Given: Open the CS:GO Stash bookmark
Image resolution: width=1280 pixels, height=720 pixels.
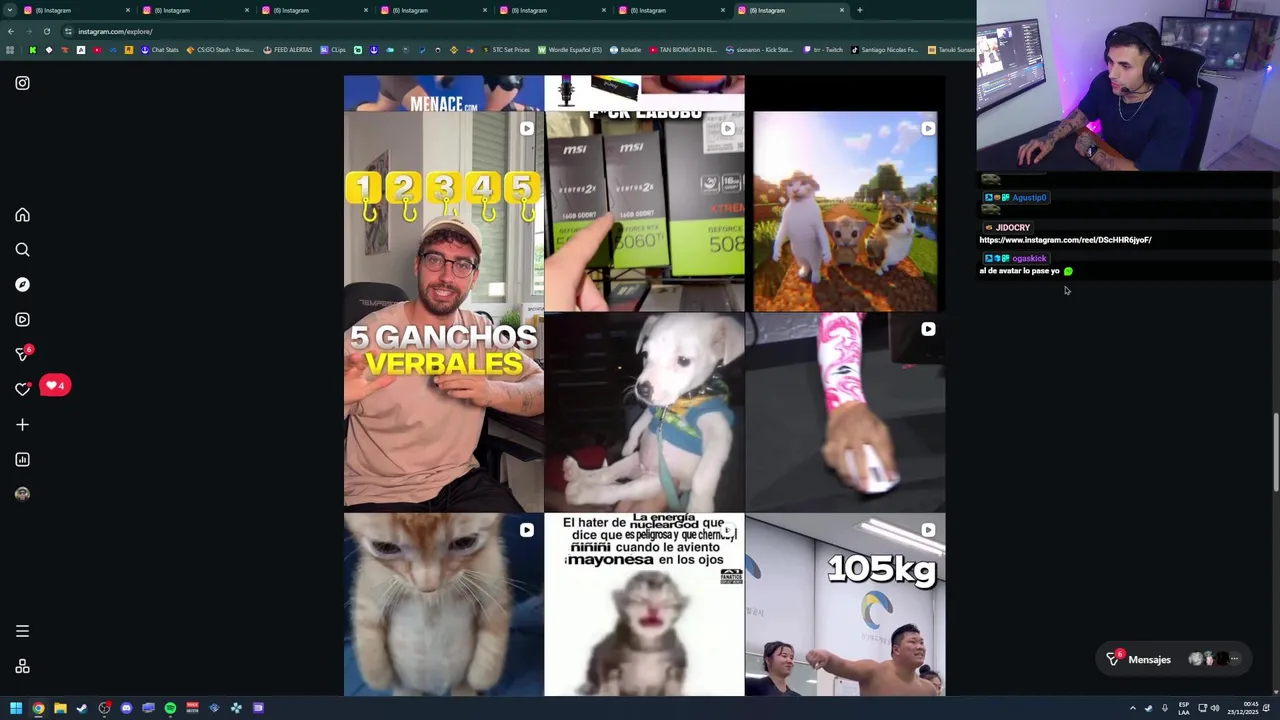Looking at the screenshot, I should (220, 50).
